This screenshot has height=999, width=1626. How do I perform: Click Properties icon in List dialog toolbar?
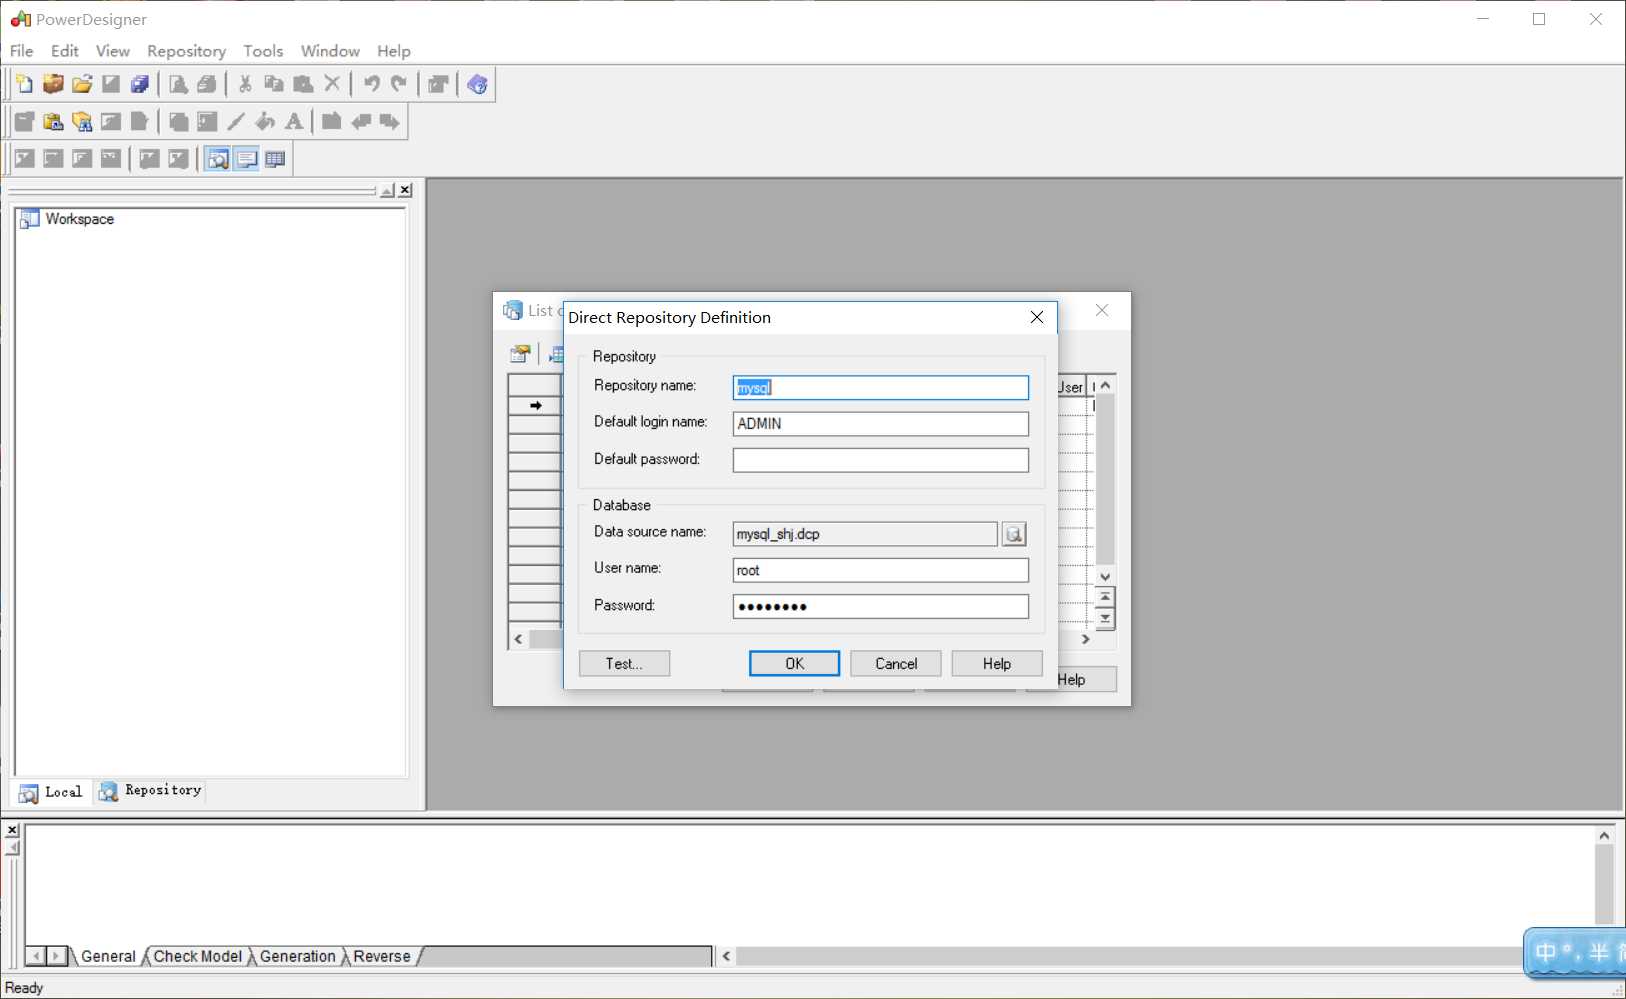[x=520, y=354]
